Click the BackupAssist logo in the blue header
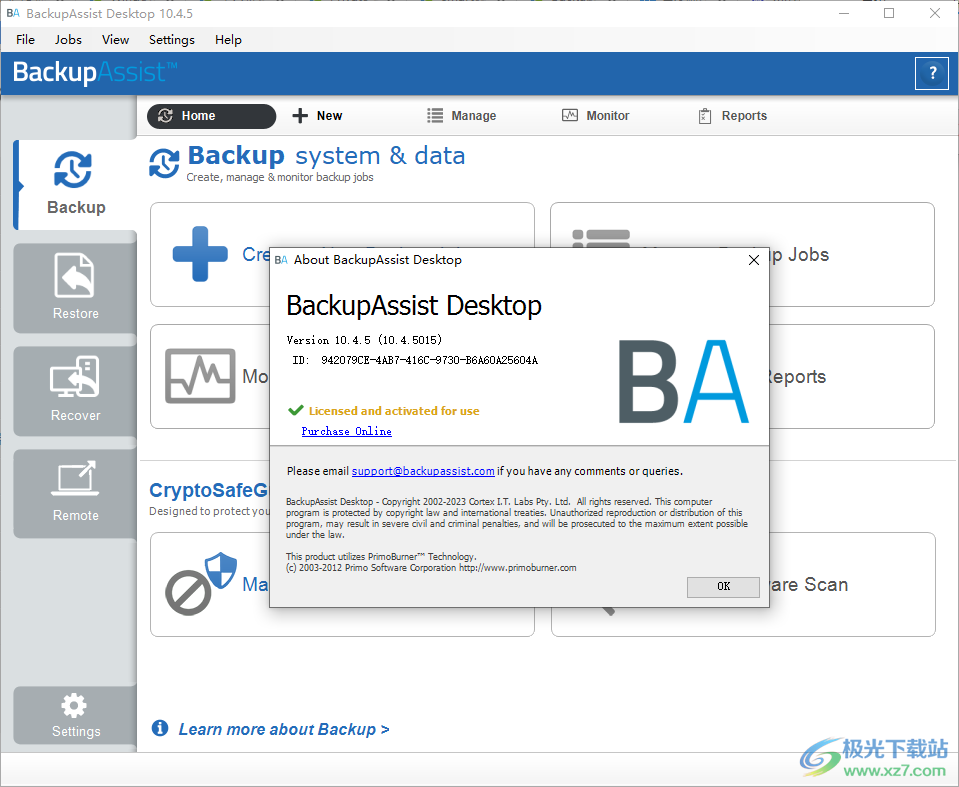This screenshot has height=787, width=959. [95, 73]
